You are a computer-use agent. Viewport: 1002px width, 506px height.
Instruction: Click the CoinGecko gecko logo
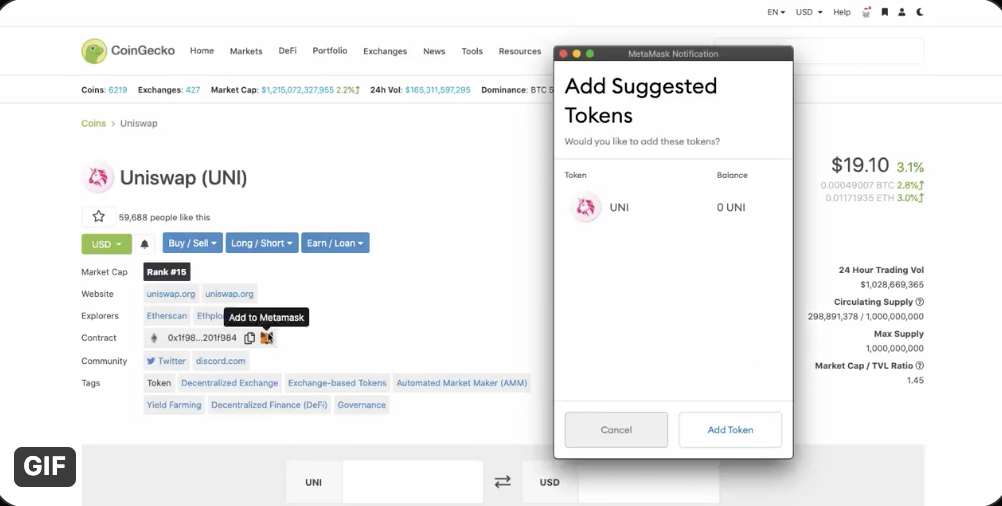[94, 51]
